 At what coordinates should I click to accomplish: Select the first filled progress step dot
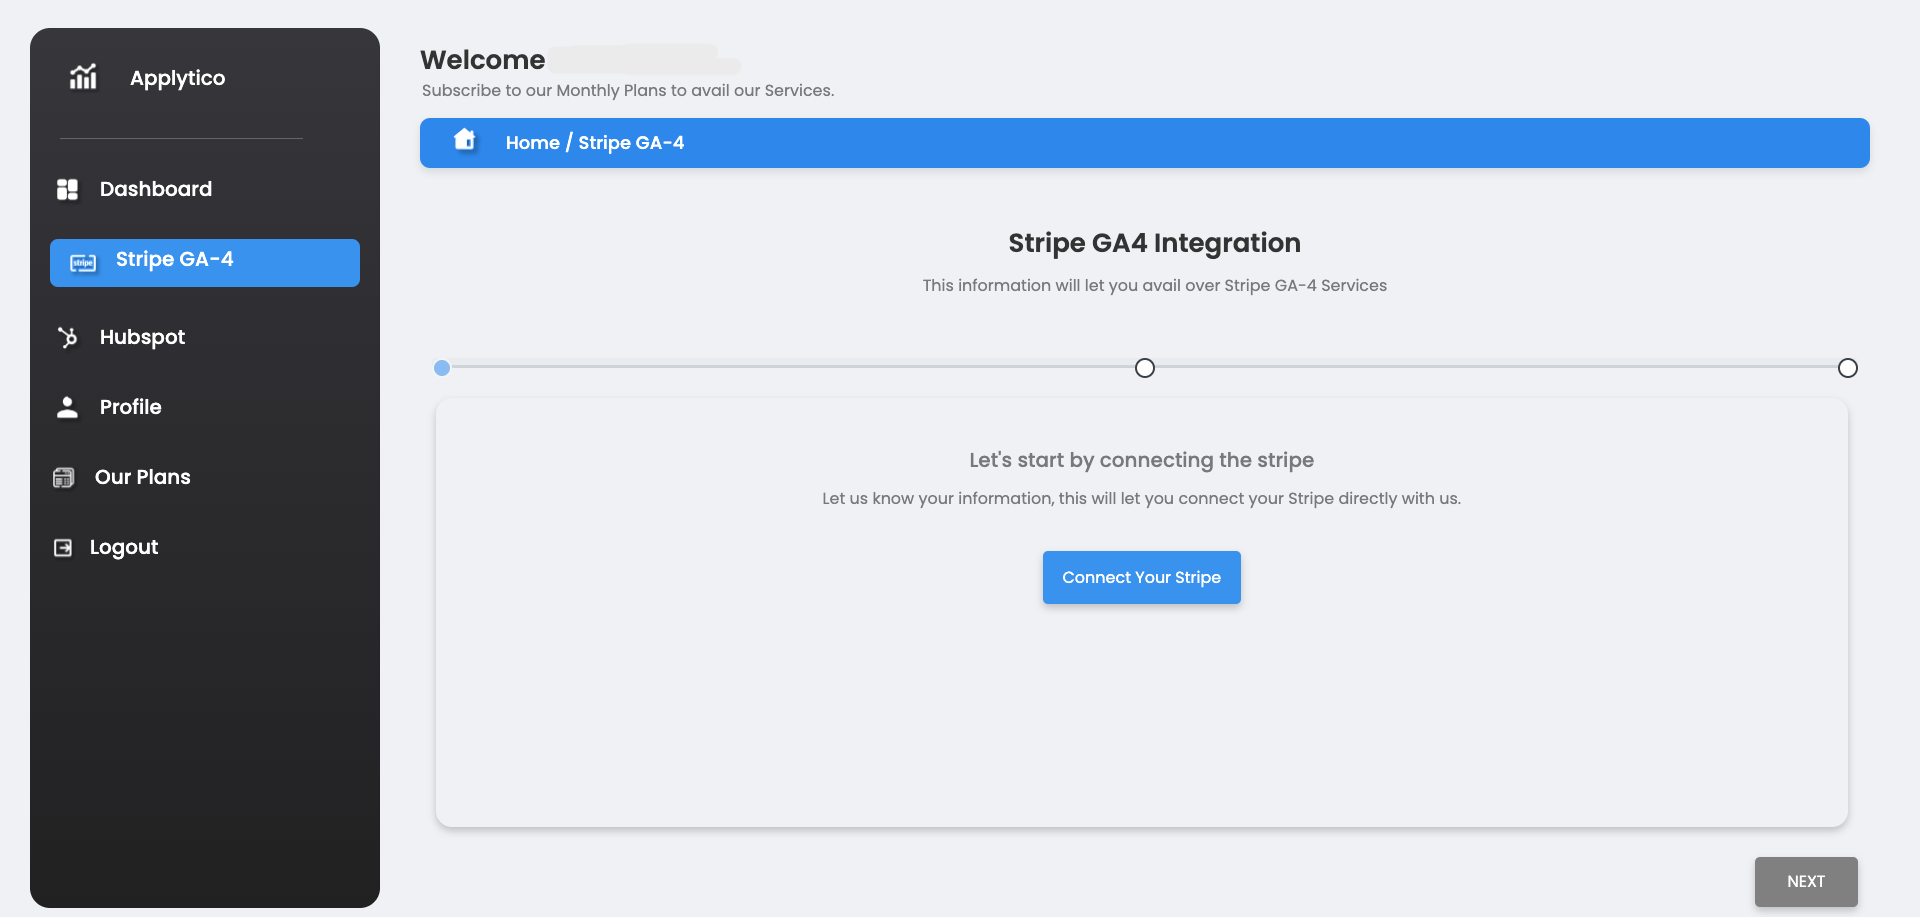(x=442, y=368)
